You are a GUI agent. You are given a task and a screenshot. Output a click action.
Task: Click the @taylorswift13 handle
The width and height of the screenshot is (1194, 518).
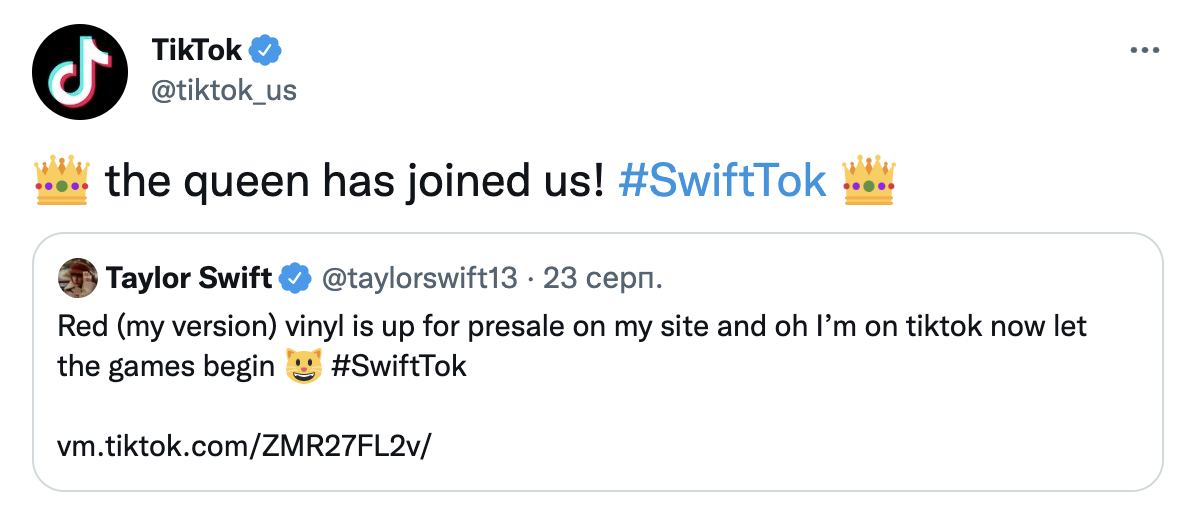click(x=418, y=279)
